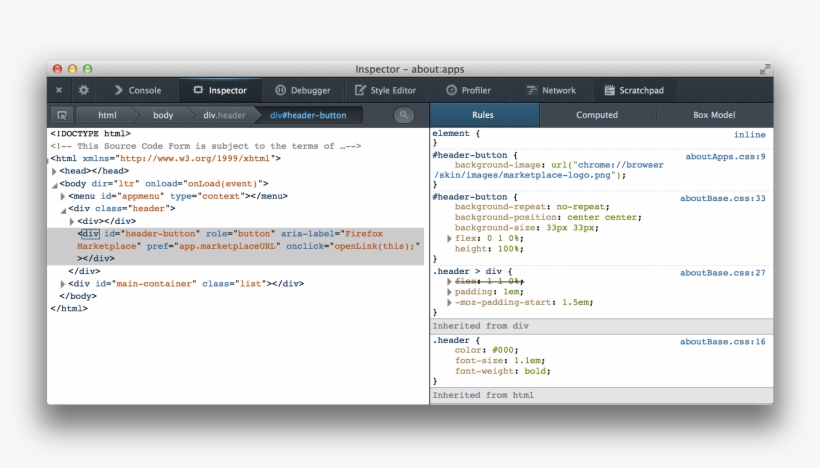820x468 pixels.
Task: Open the Network monitor tool
Action: tap(551, 90)
